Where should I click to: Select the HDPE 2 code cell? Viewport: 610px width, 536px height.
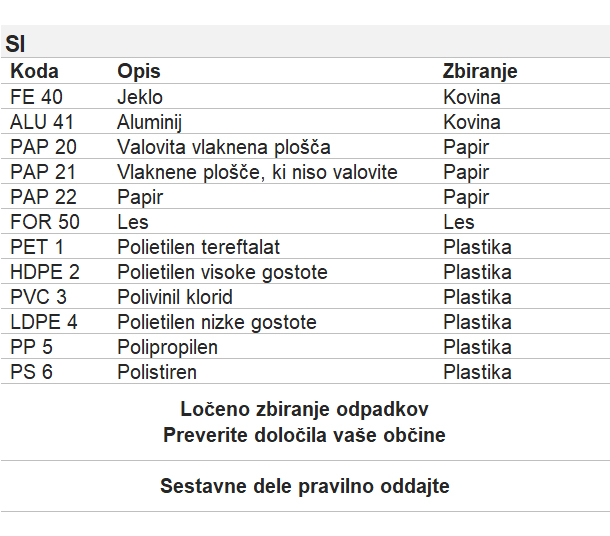[45, 272]
